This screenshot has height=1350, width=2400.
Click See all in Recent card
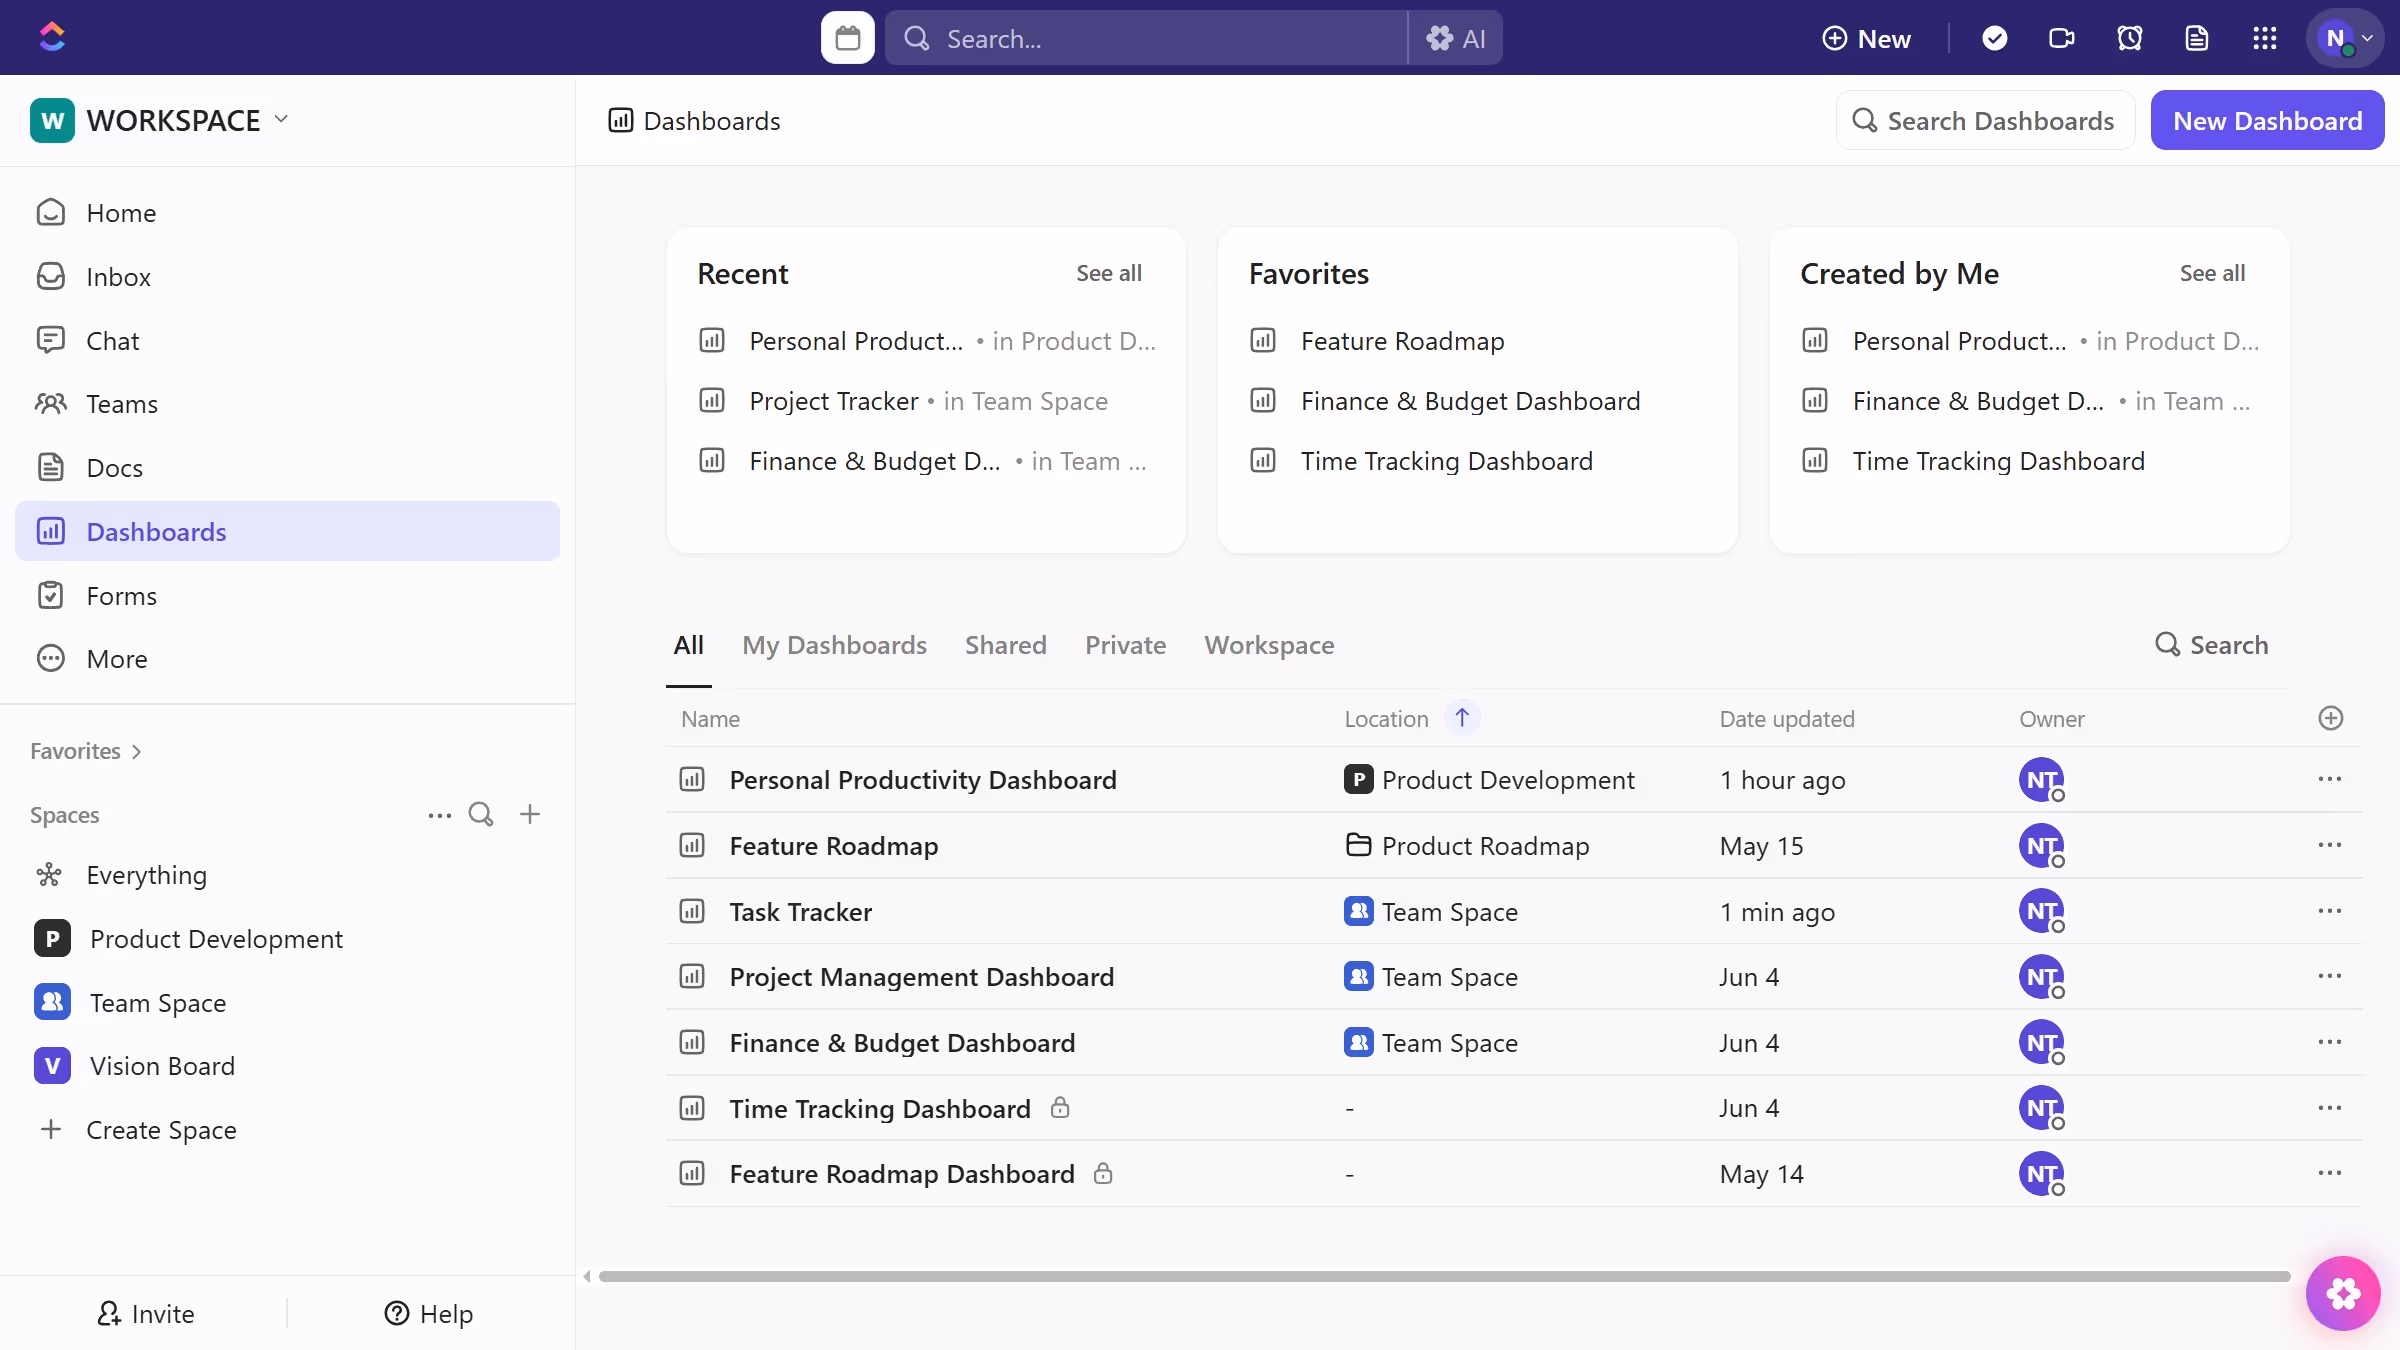1108,273
